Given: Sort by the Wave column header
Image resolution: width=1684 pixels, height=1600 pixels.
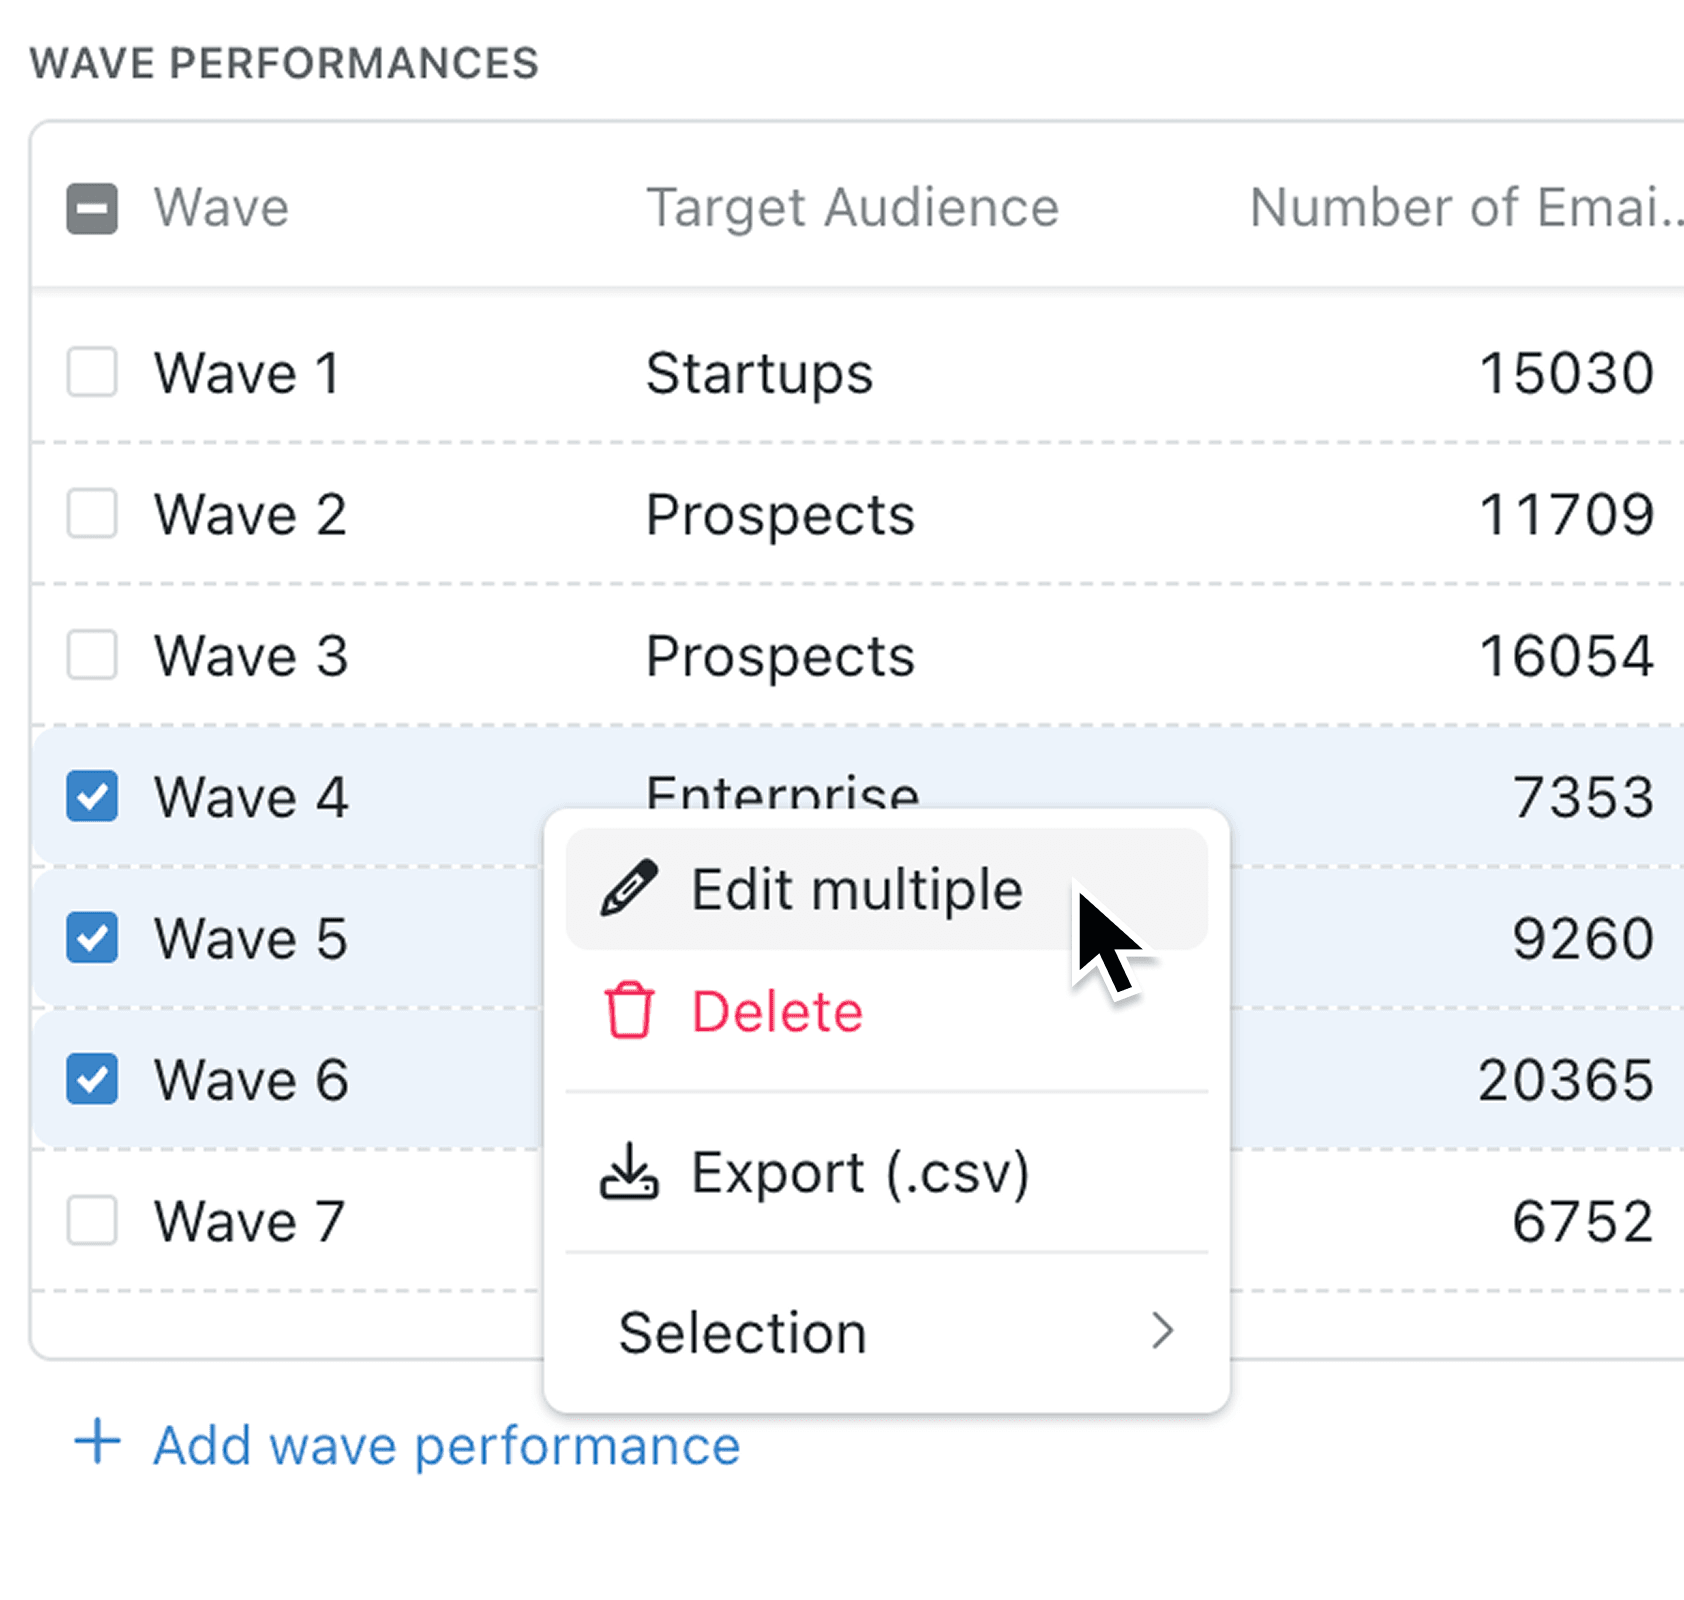Looking at the screenshot, I should pos(221,208).
